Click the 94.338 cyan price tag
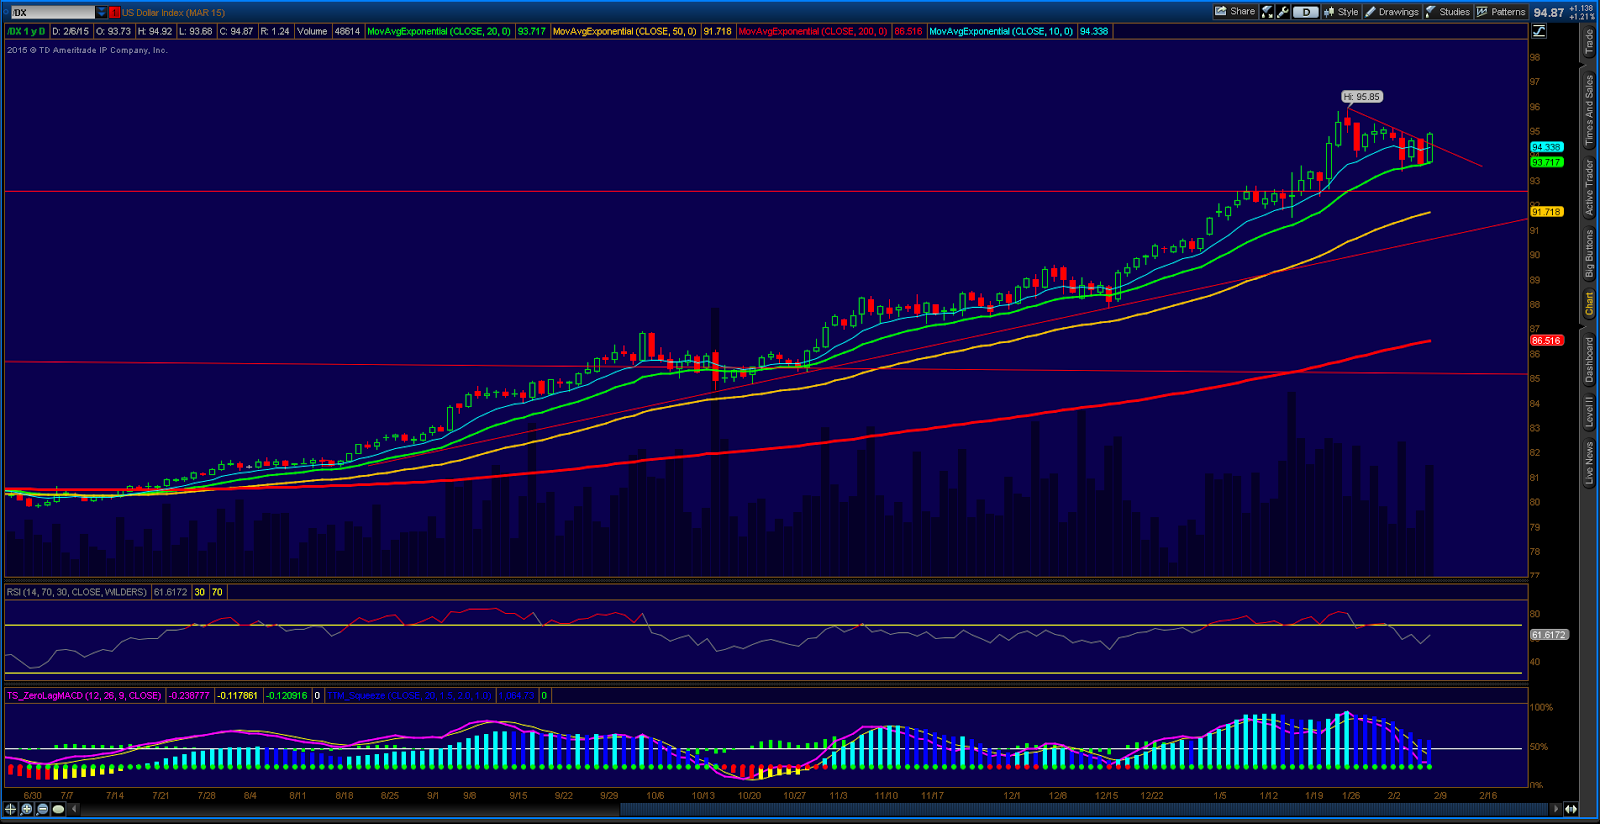The width and height of the screenshot is (1600, 824). 1546,147
